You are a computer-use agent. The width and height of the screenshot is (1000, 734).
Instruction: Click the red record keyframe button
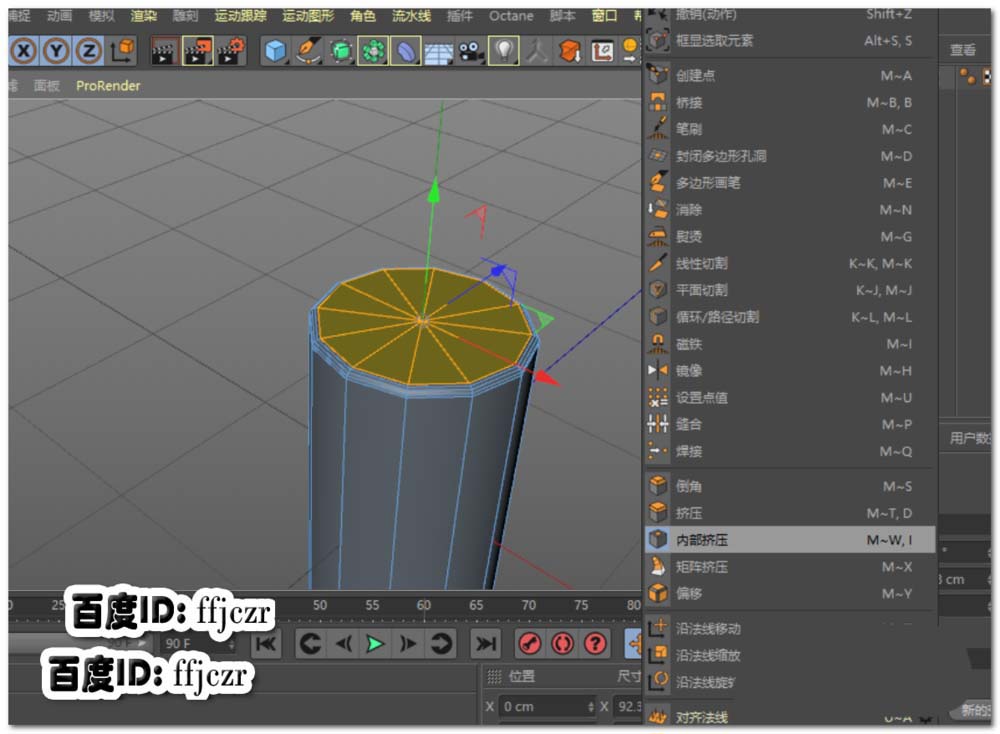coord(529,644)
